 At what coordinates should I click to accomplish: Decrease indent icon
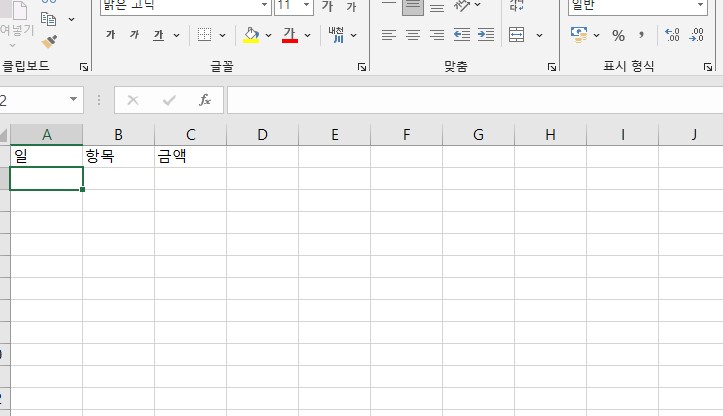(x=462, y=35)
